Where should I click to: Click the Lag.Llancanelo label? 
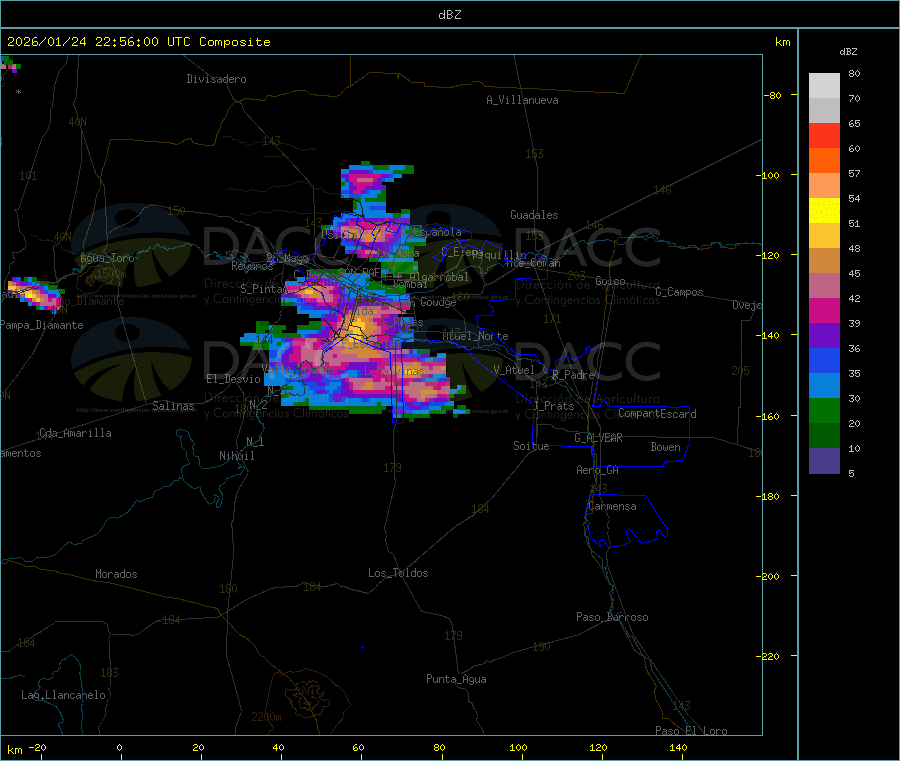coord(63,695)
